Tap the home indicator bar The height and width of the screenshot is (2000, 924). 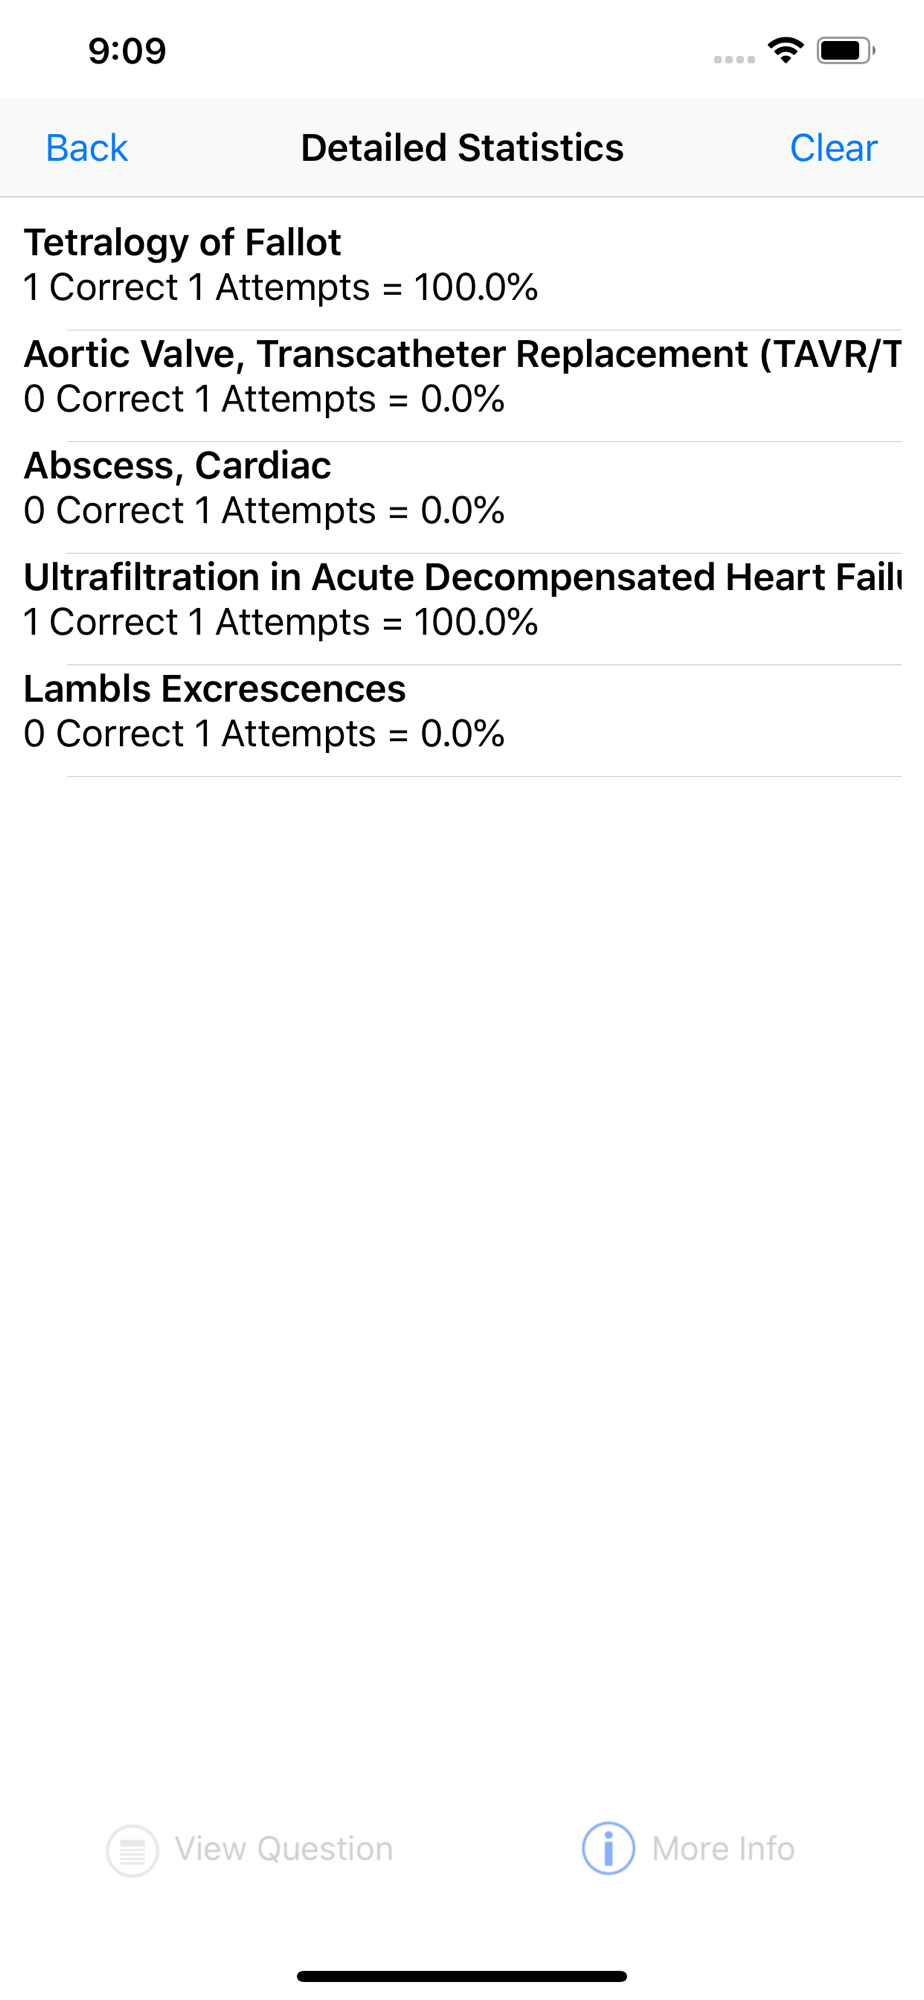[462, 1976]
